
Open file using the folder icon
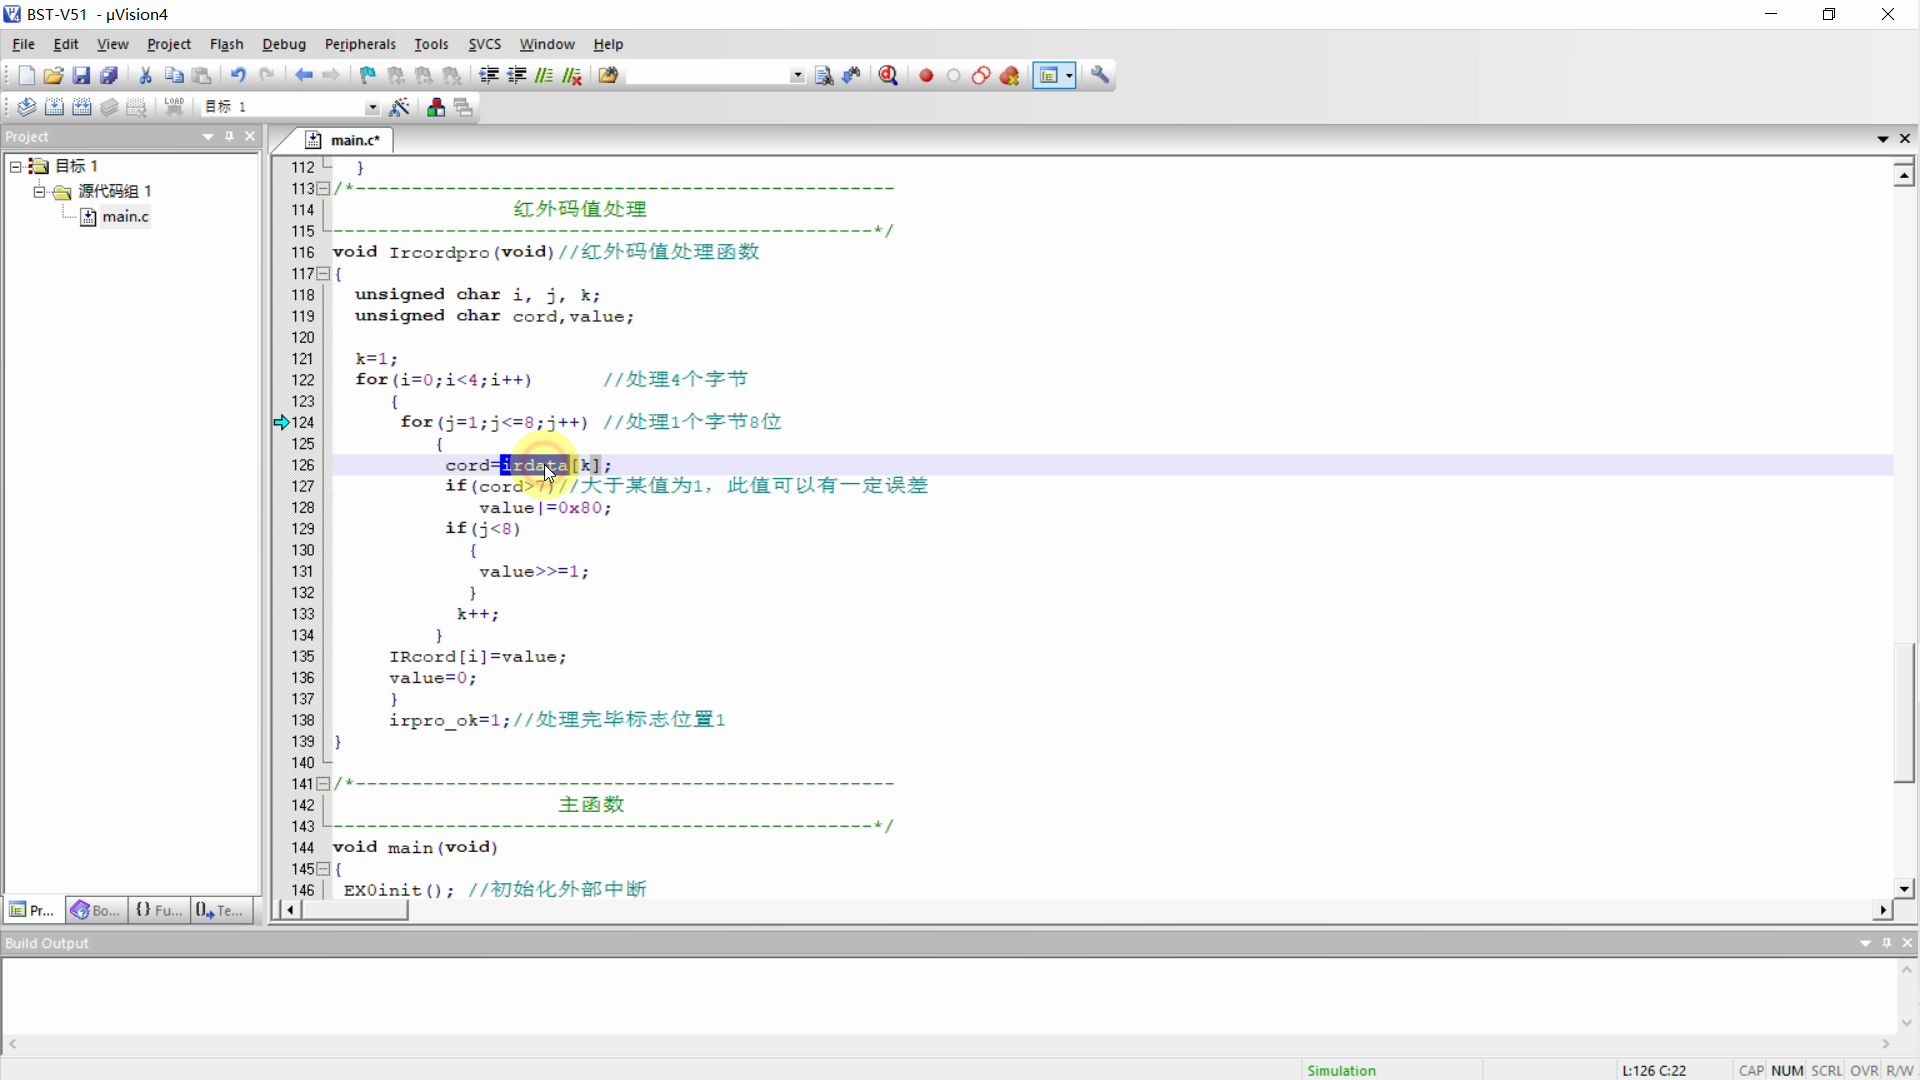pos(54,76)
